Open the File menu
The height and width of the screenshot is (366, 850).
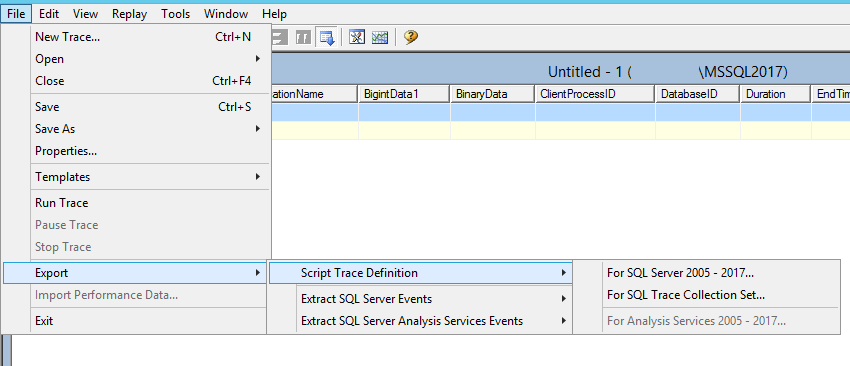point(16,14)
